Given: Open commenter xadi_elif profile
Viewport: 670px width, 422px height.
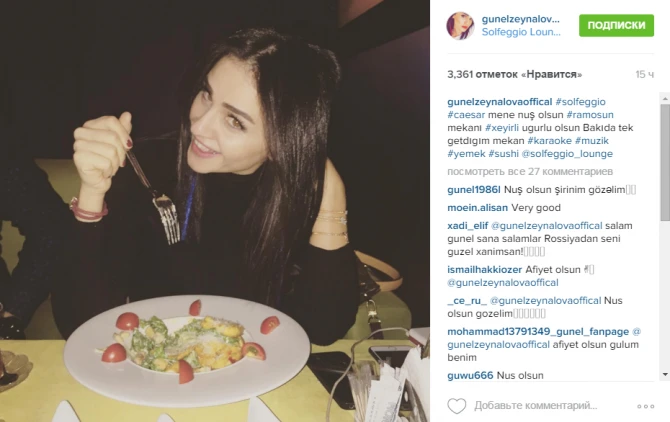Looking at the screenshot, I should pyautogui.click(x=467, y=226).
